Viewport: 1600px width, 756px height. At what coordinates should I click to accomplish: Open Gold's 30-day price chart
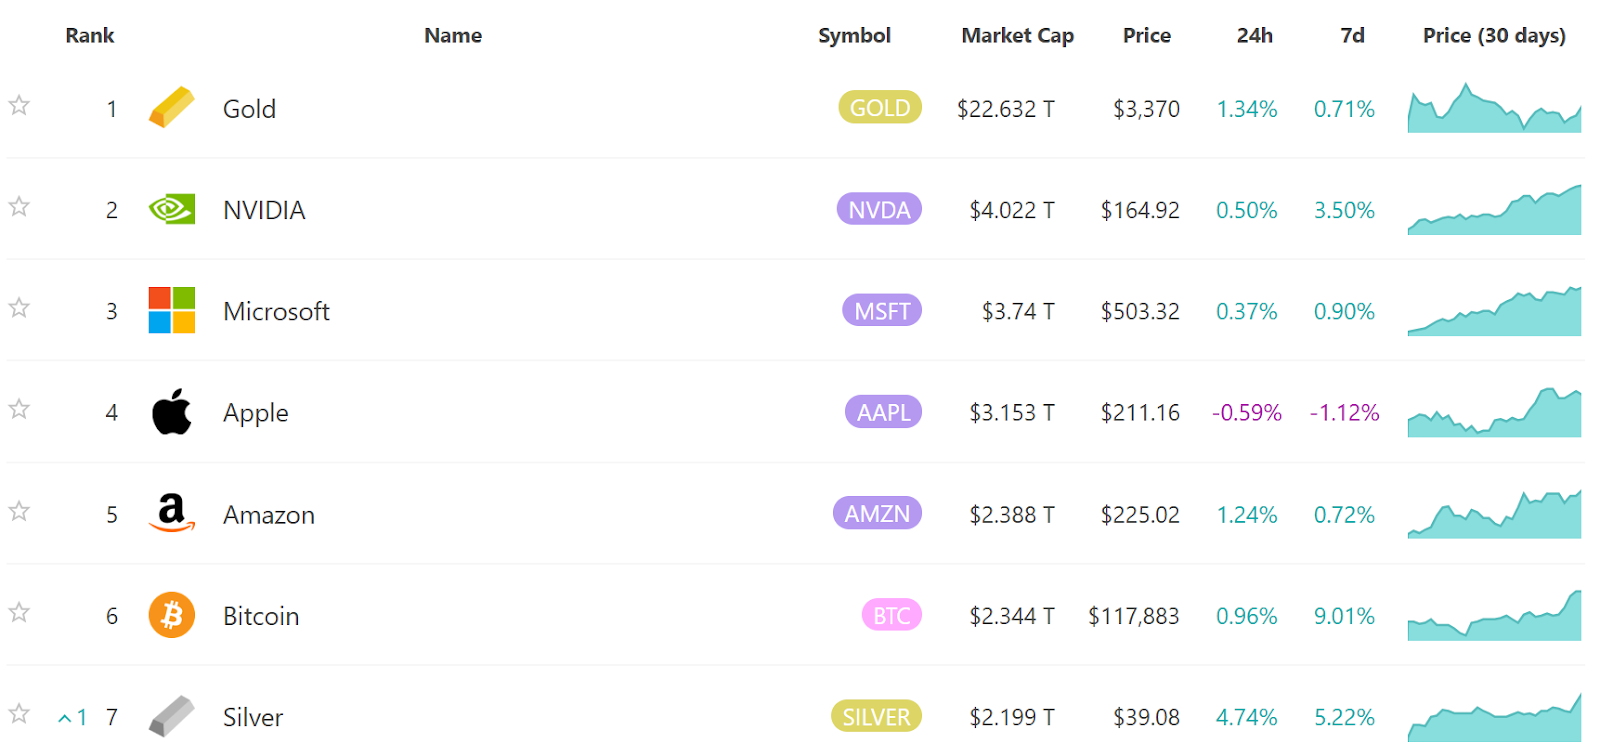pyautogui.click(x=1494, y=108)
